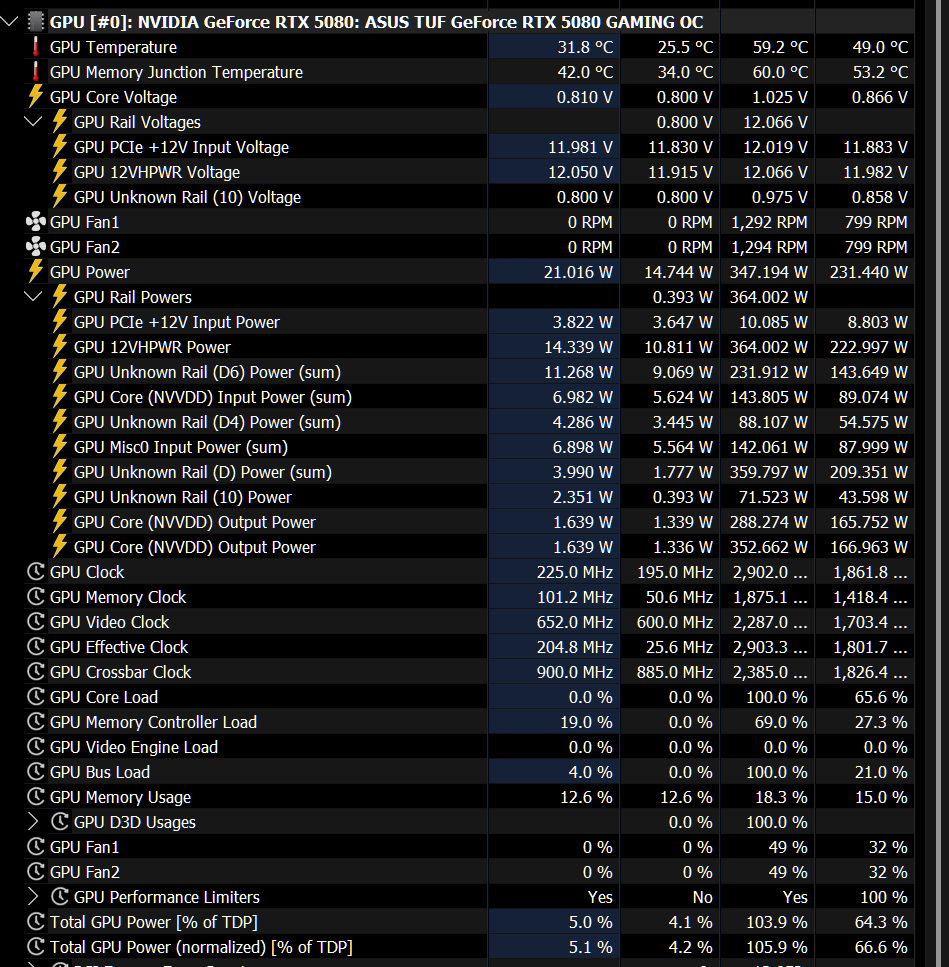The image size is (949, 967).
Task: Collapse the NVIDIA GeForce RTX 5080 GPU section
Action: pyautogui.click(x=10, y=21)
